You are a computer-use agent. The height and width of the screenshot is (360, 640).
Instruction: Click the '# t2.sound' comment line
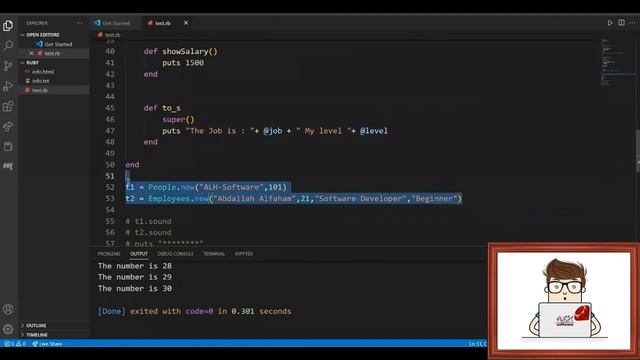[149, 232]
